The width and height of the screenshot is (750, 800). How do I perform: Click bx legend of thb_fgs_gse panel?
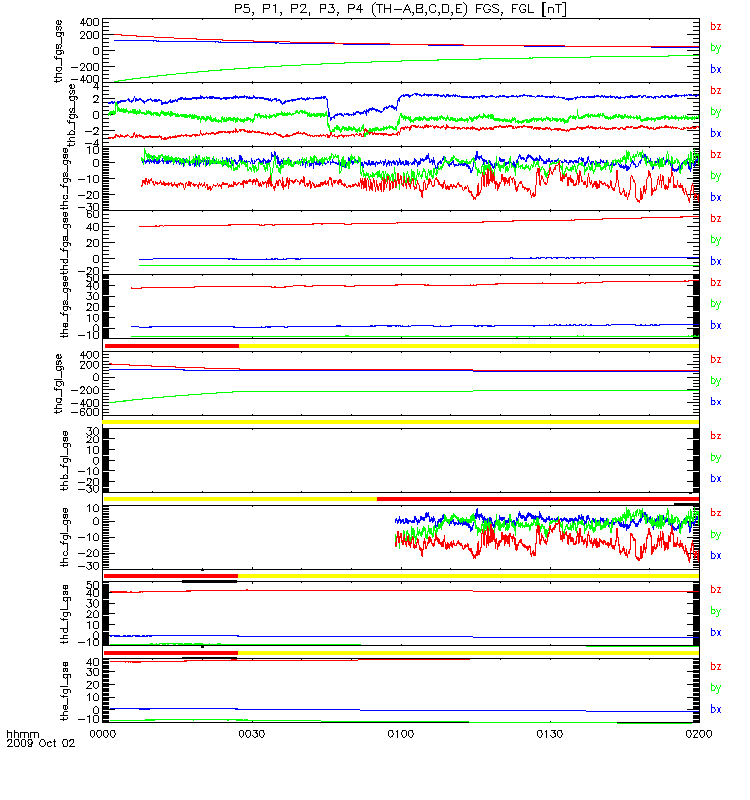[716, 133]
